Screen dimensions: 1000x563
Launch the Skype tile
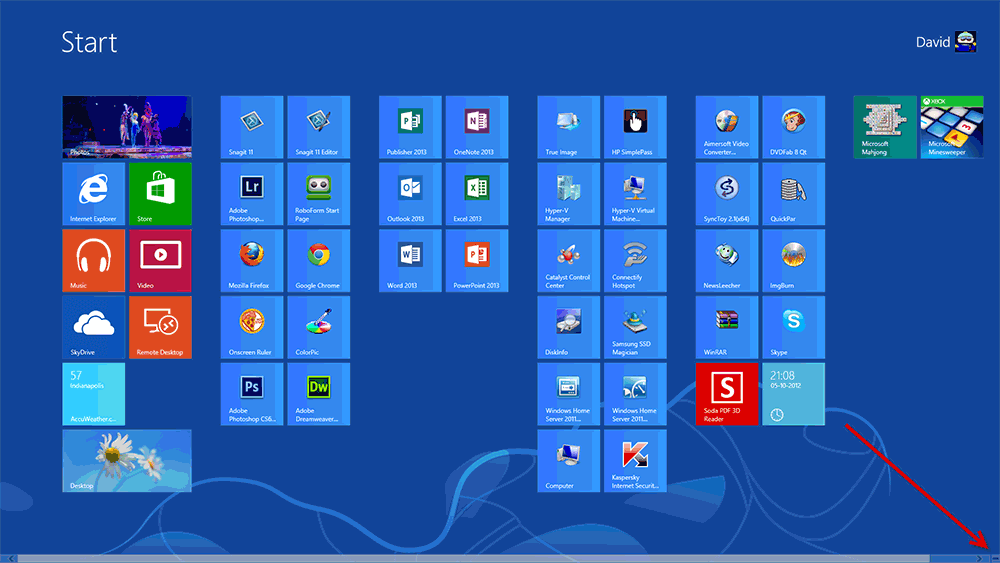[793, 327]
